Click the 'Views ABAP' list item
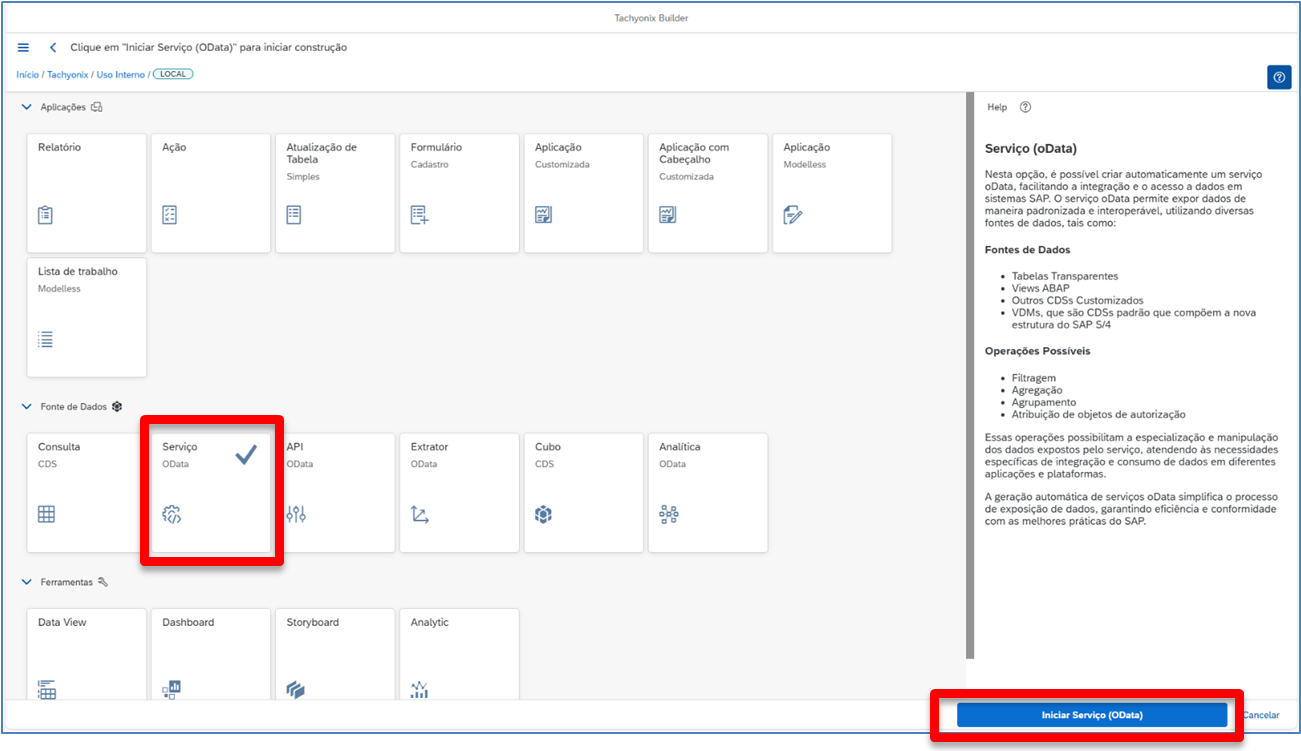 pos(1040,288)
